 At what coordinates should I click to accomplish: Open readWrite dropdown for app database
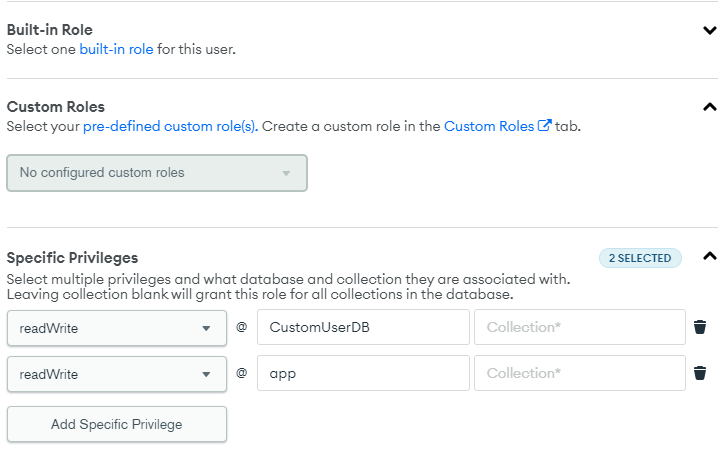point(116,373)
